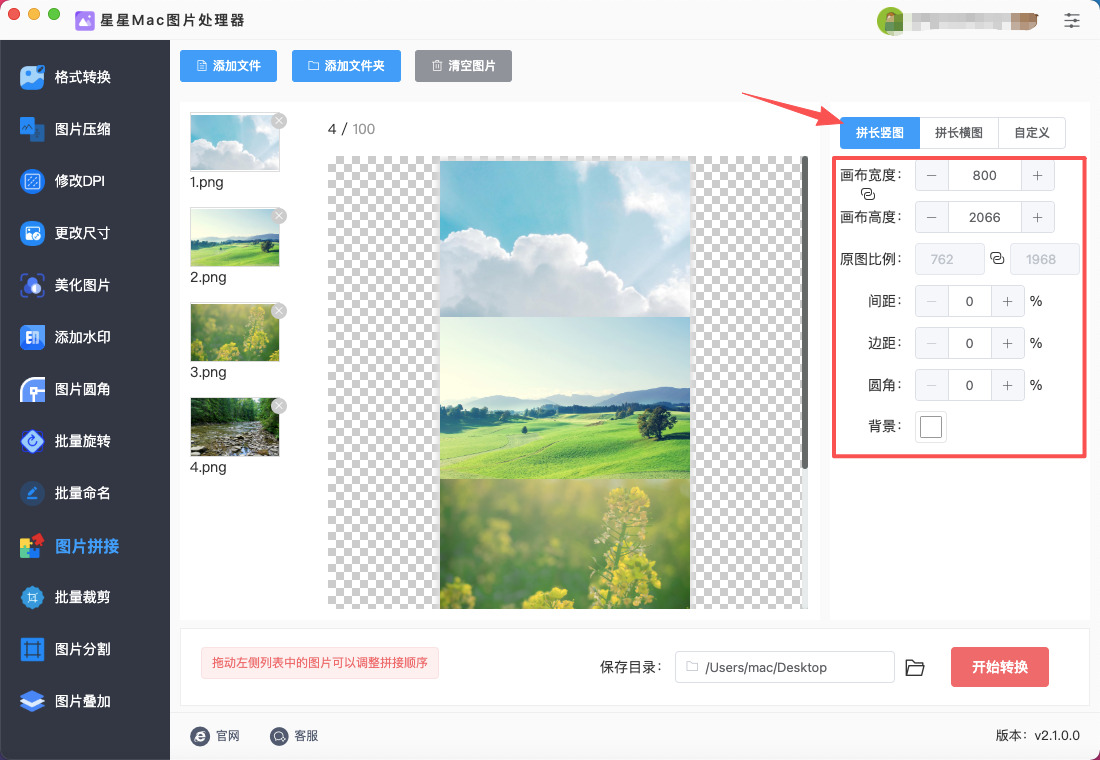This screenshot has height=760, width=1100.
Task: Click the 间距 value field
Action: tap(970, 301)
